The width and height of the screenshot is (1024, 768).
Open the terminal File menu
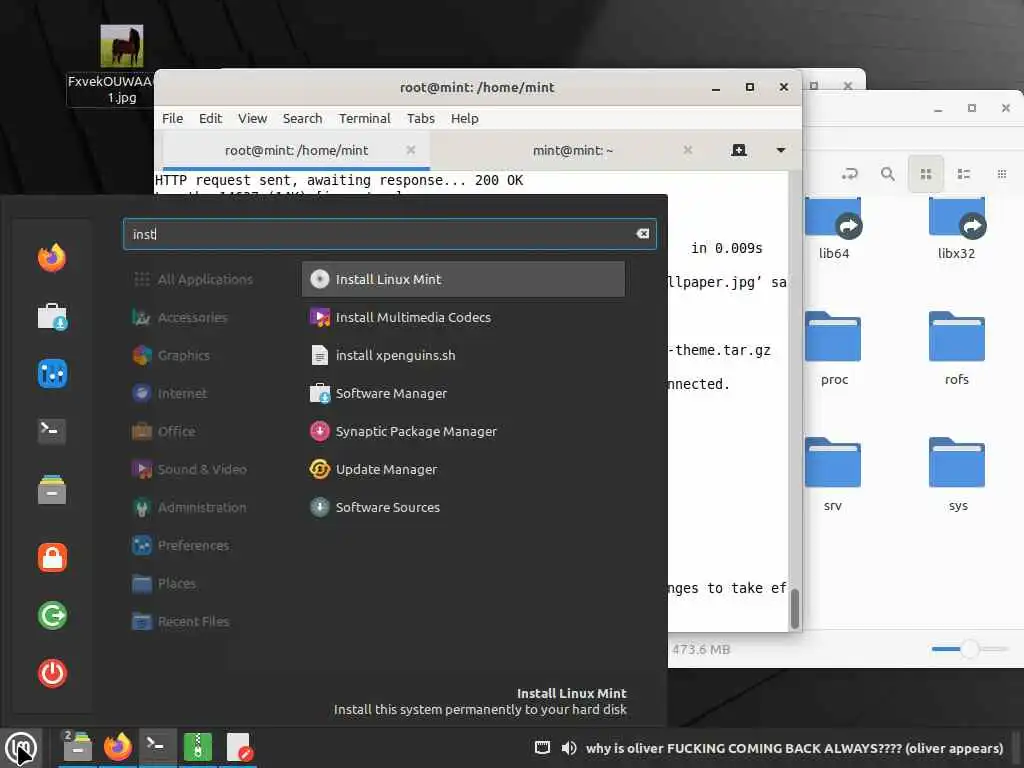point(172,118)
